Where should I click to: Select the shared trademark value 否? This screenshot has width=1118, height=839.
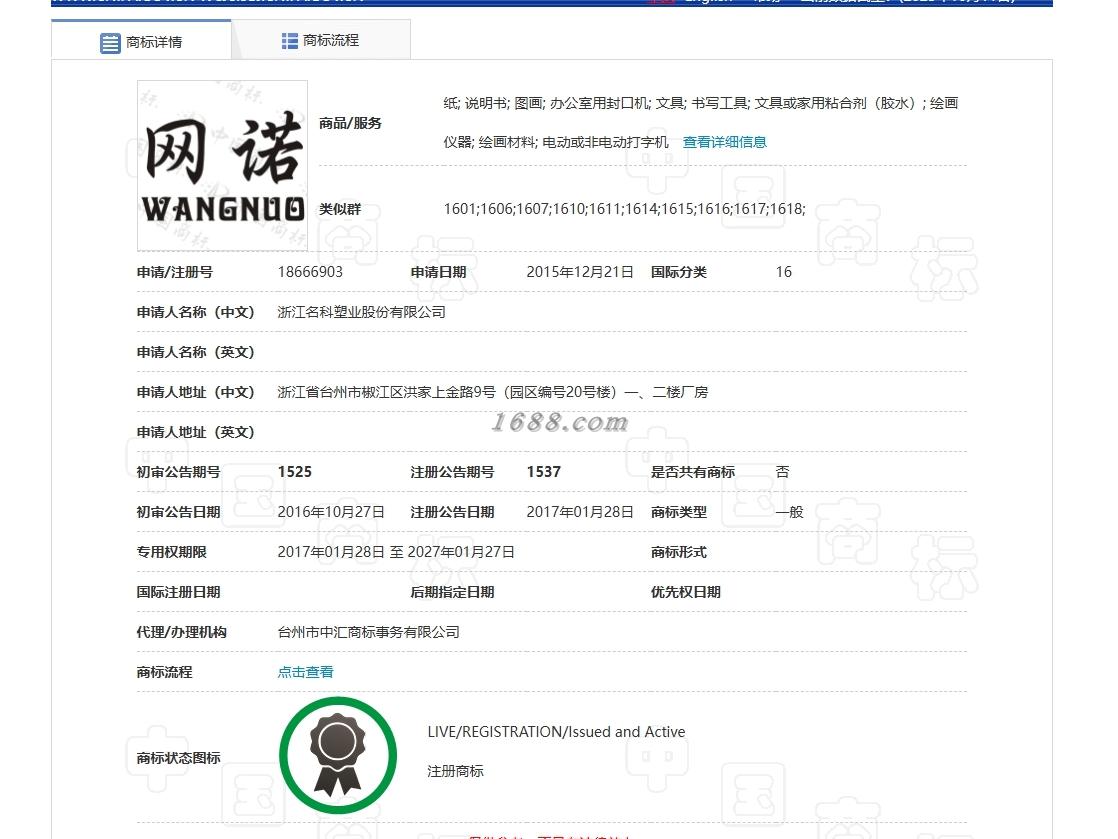click(x=782, y=472)
